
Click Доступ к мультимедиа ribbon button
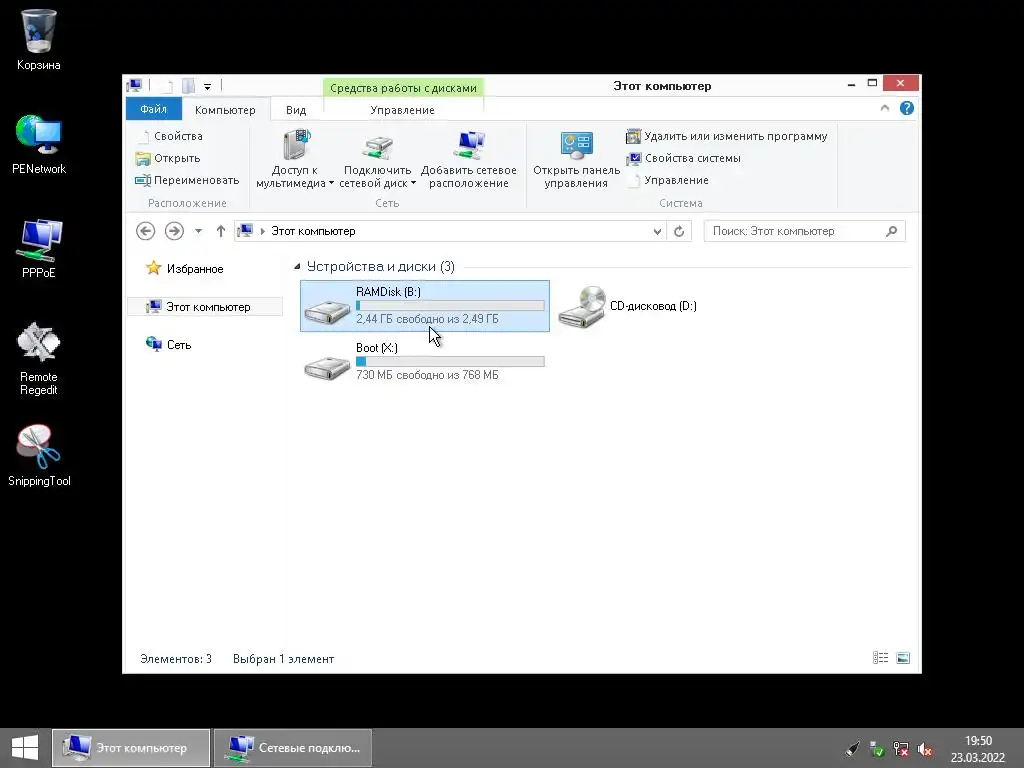295,159
